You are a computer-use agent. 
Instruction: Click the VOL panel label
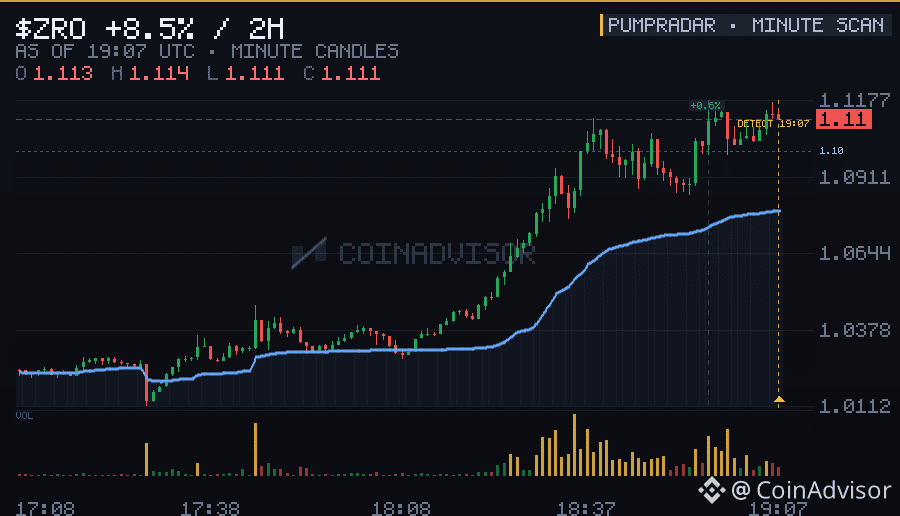click(x=24, y=416)
